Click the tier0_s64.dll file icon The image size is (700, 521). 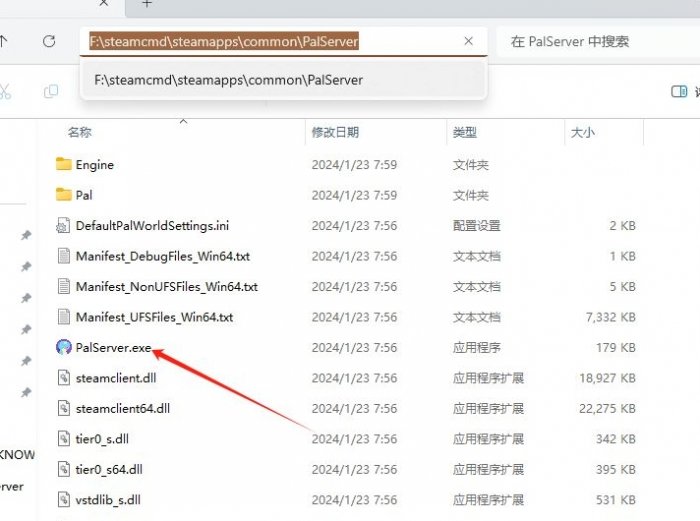[64, 469]
